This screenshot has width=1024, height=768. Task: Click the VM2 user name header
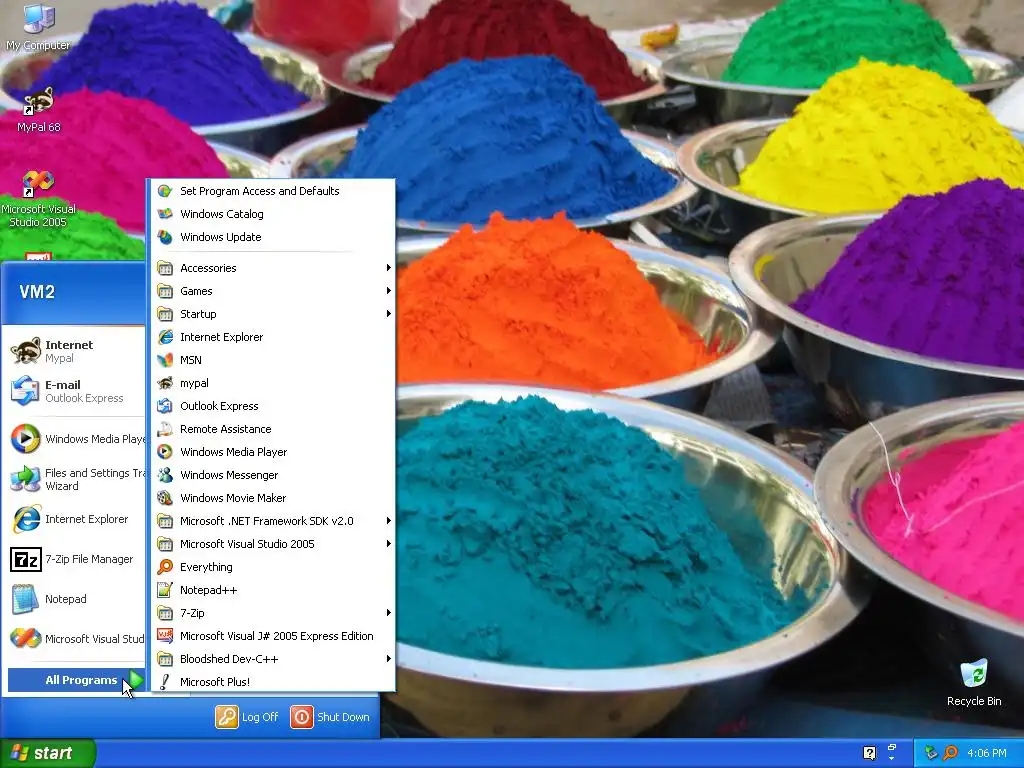coord(37,292)
